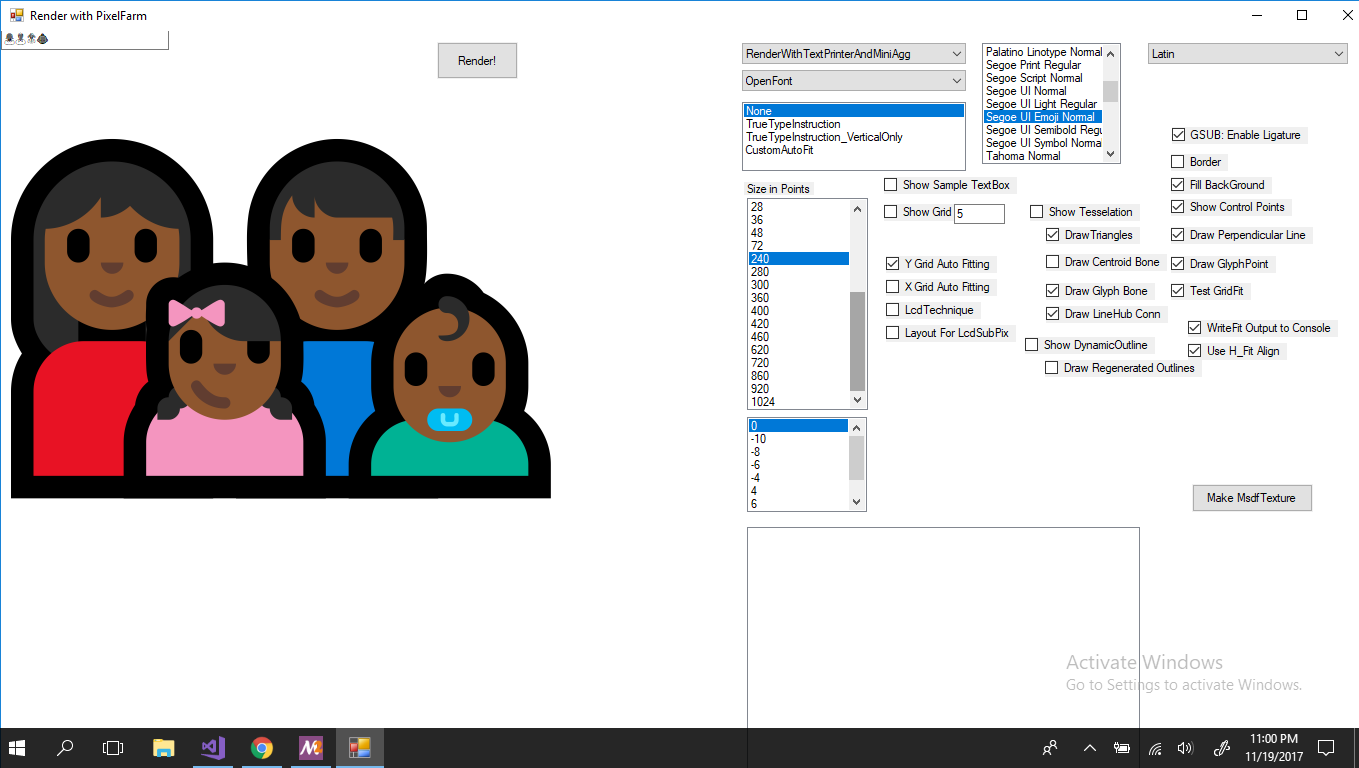
Task: Choose Segoe UI Emoji Normal font
Action: pyautogui.click(x=1043, y=117)
